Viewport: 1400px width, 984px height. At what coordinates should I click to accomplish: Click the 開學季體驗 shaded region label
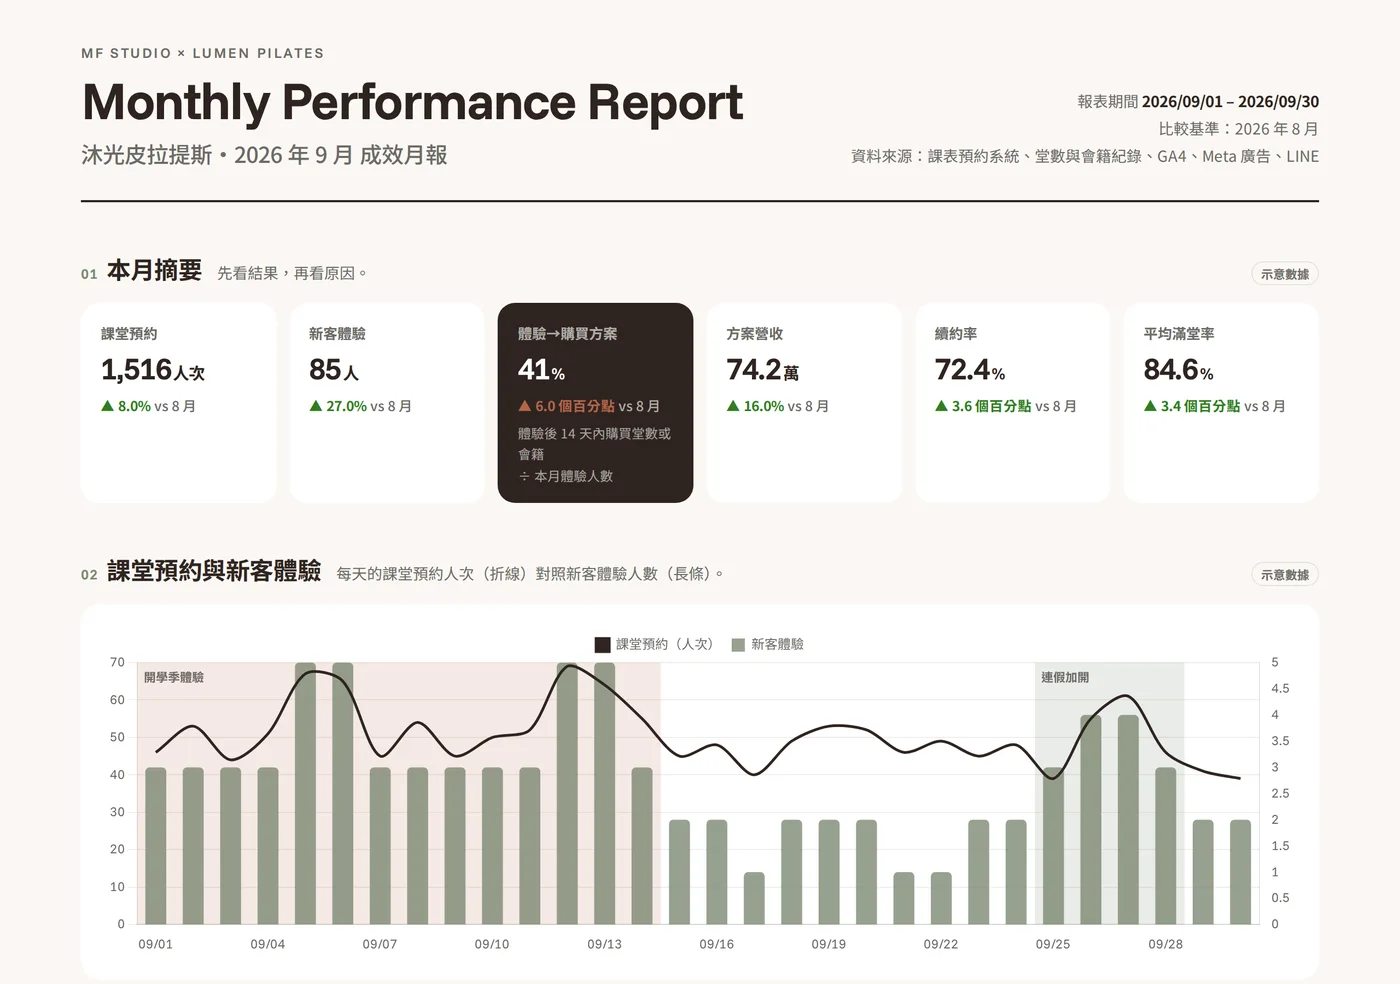(x=174, y=678)
